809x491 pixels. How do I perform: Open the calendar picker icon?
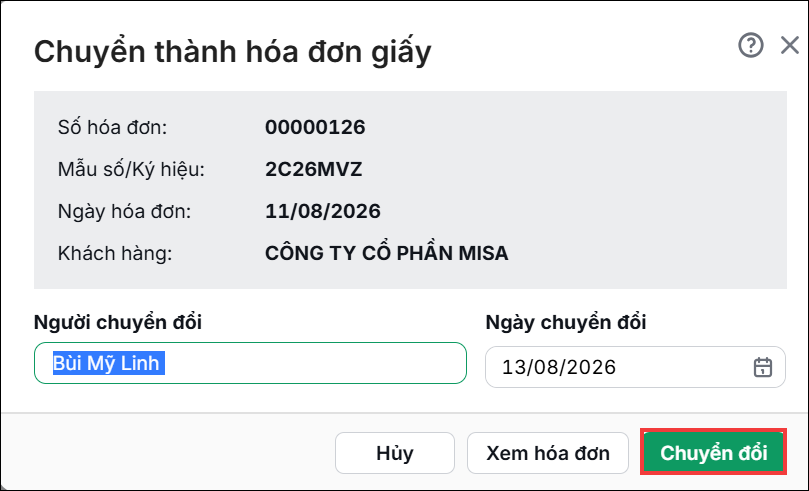[x=763, y=367]
